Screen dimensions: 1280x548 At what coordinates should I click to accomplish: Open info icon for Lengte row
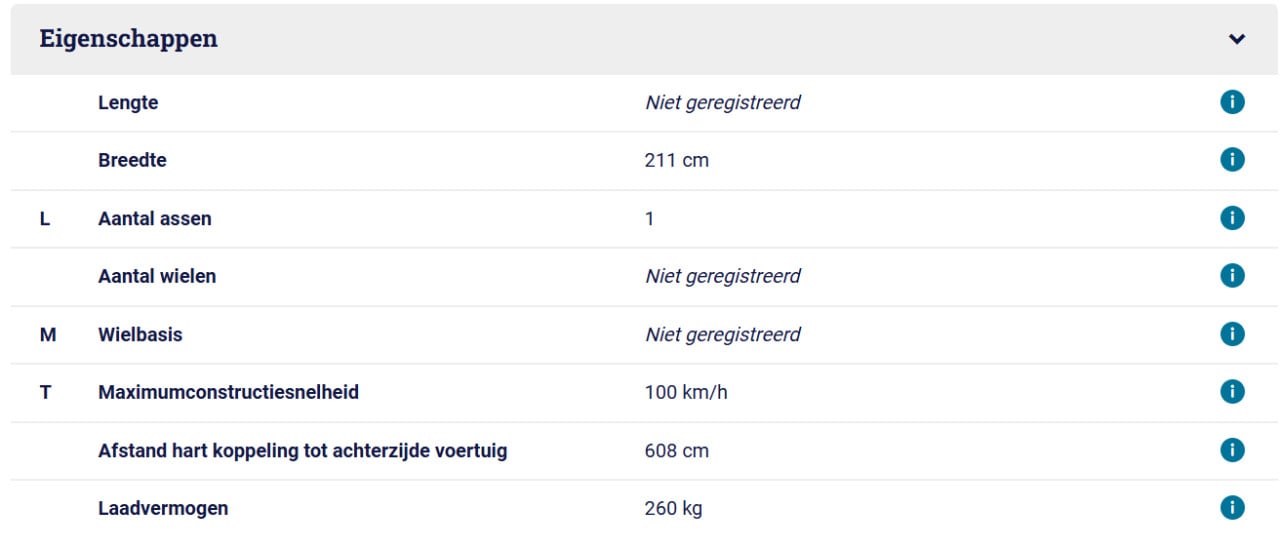[1232, 102]
